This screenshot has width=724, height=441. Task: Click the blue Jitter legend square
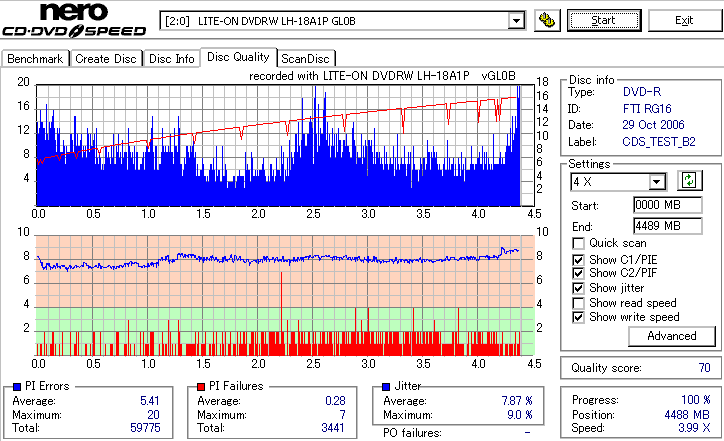(x=386, y=387)
